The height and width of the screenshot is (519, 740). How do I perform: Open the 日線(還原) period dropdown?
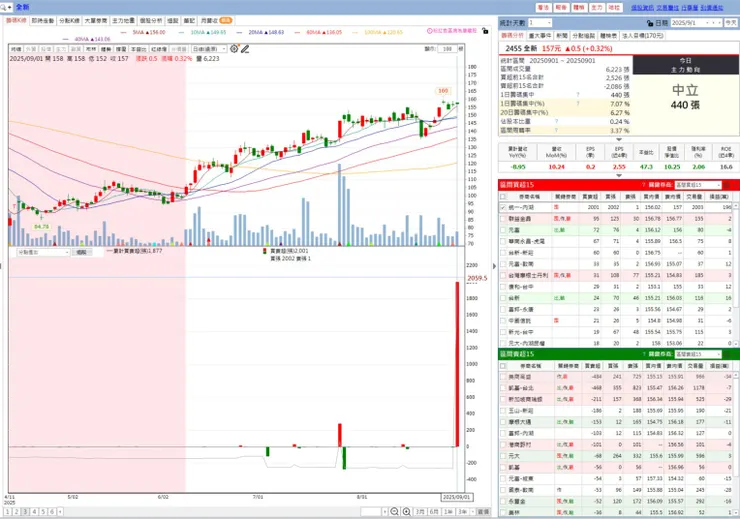209,49
